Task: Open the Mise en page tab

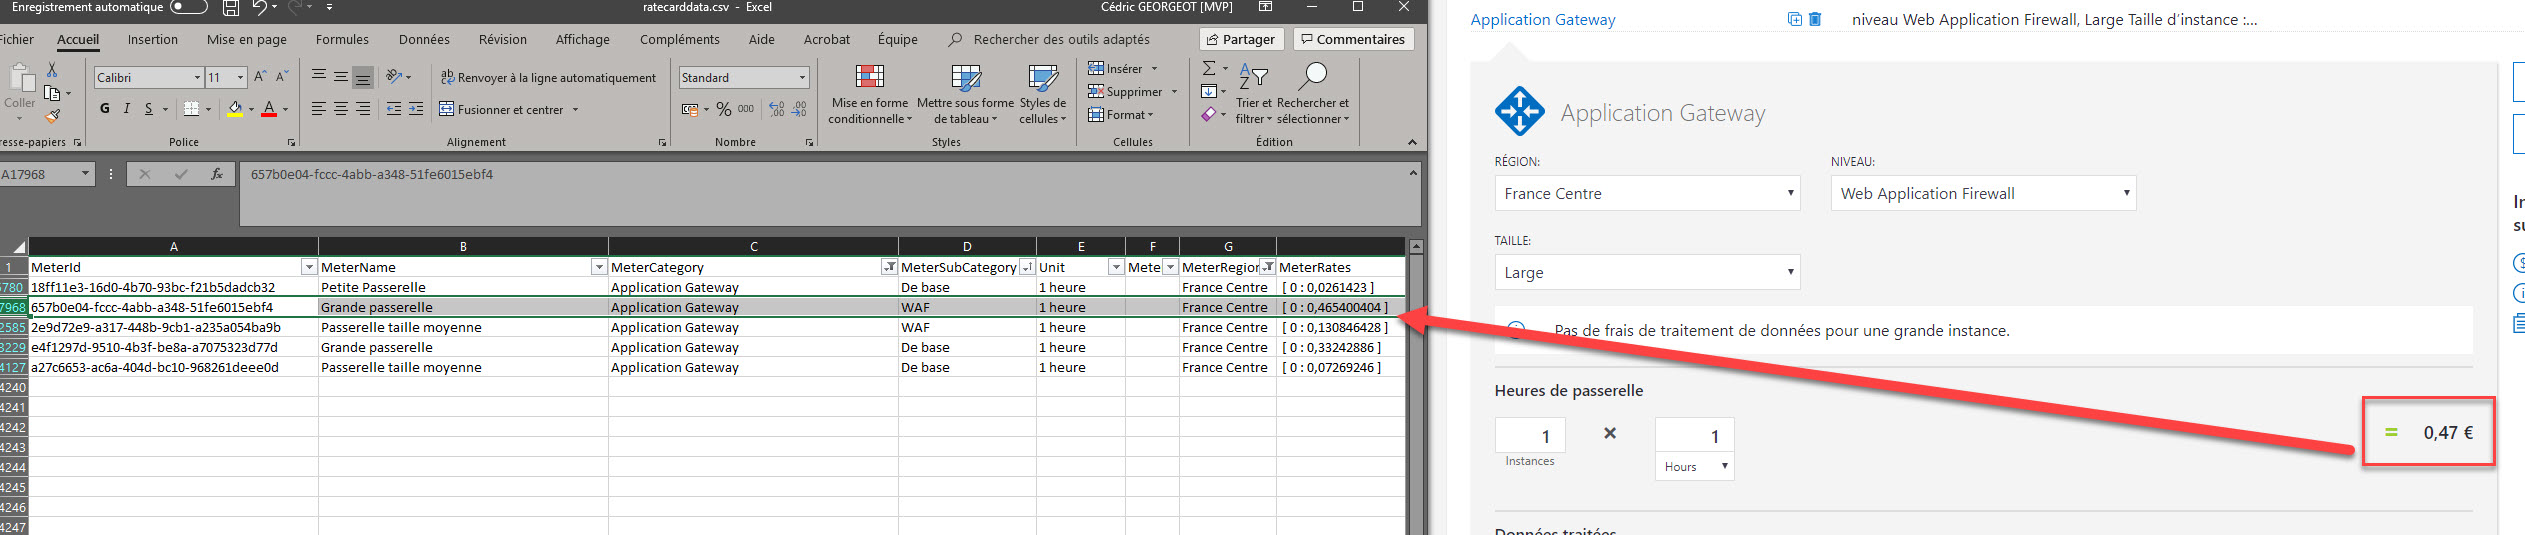Action: (x=246, y=39)
